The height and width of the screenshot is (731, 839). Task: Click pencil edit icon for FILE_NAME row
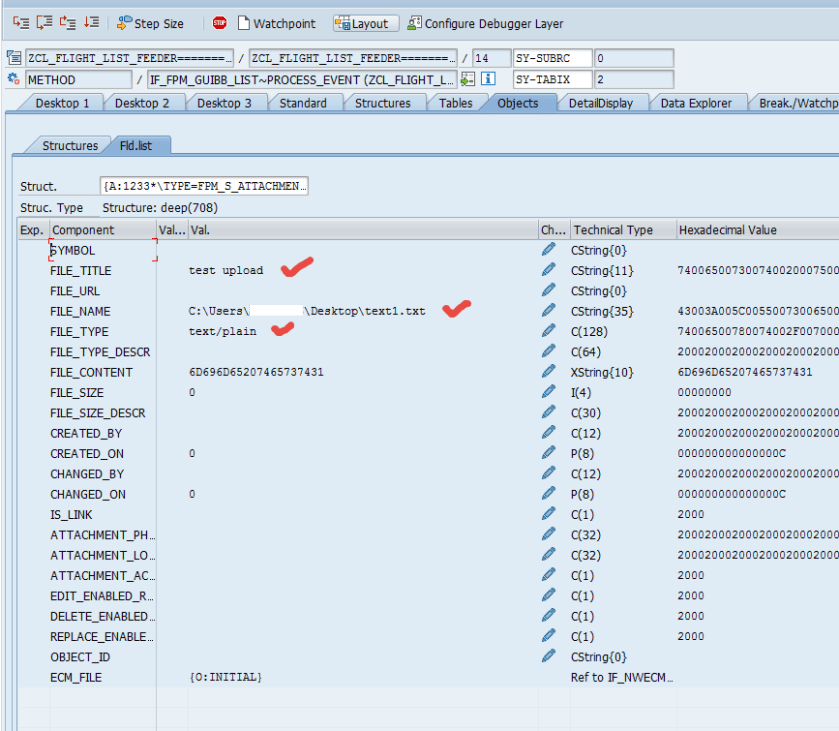(x=548, y=311)
